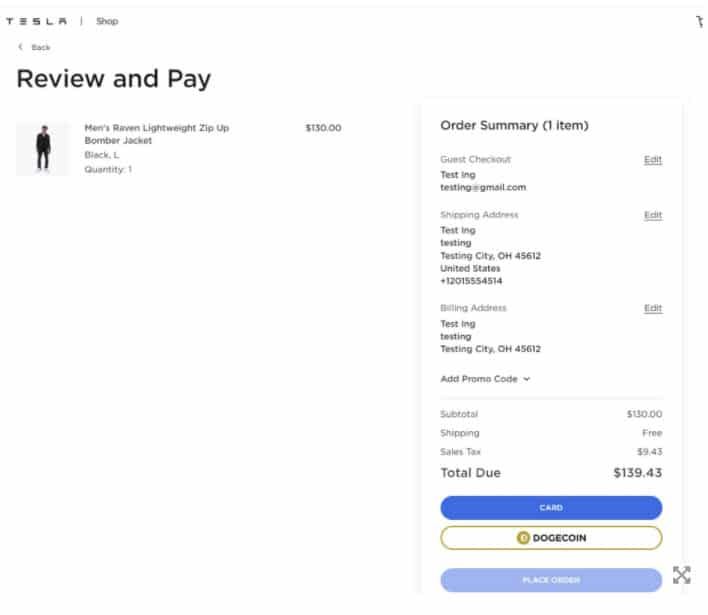Image resolution: width=708 pixels, height=615 pixels.
Task: Click the Order Summary (1 item) heading
Action: click(514, 125)
